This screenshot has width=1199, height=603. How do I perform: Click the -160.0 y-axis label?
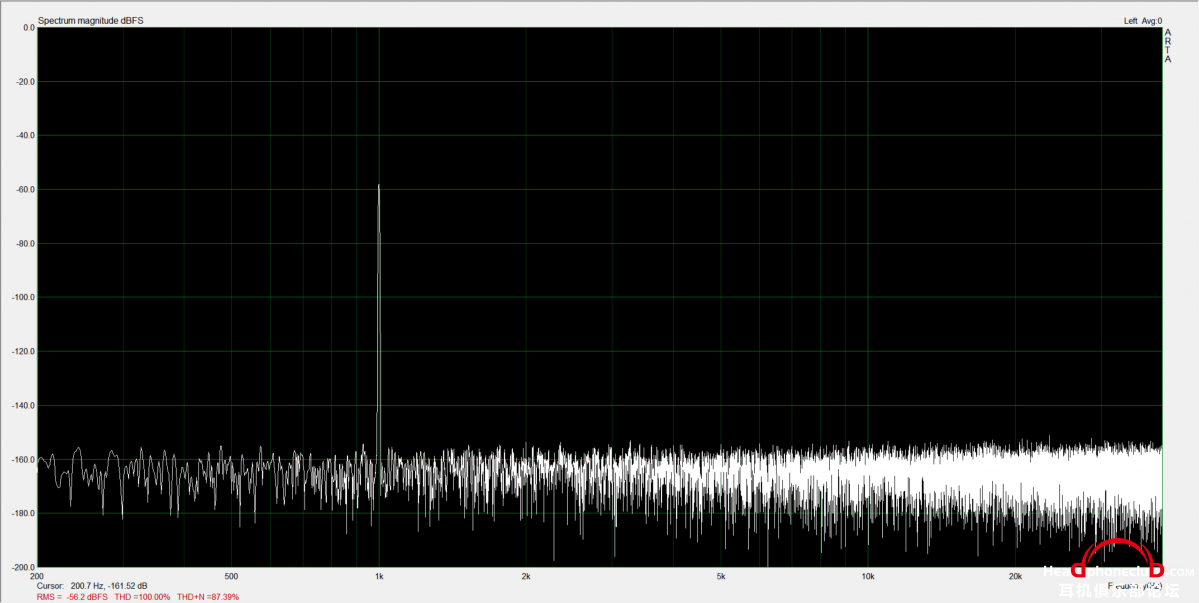tap(24, 459)
